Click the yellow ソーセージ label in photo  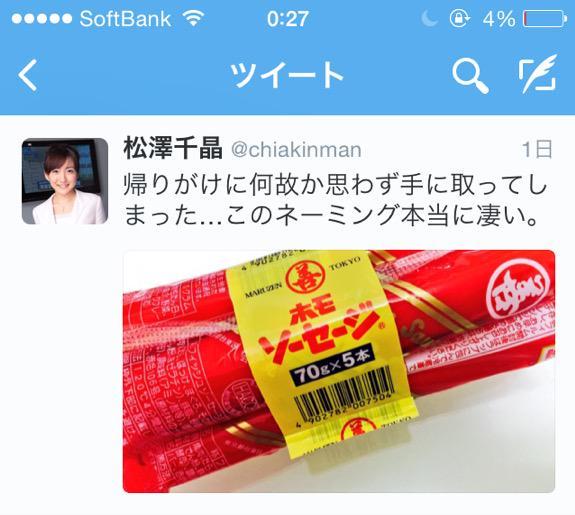click(x=321, y=352)
